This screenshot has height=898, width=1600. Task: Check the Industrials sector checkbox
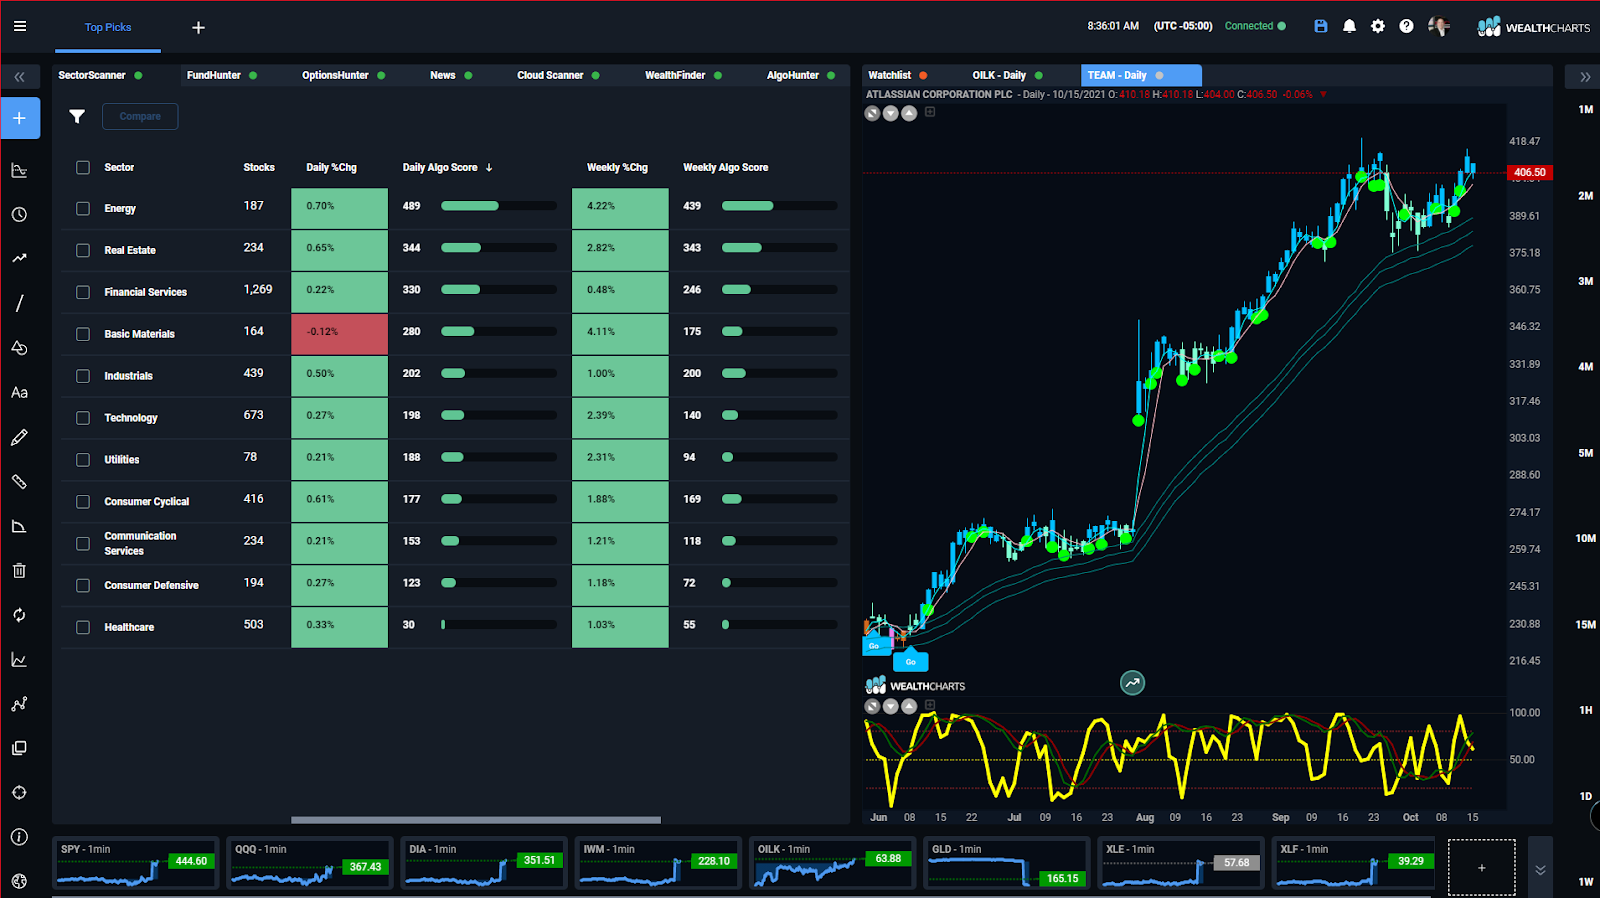(83, 376)
